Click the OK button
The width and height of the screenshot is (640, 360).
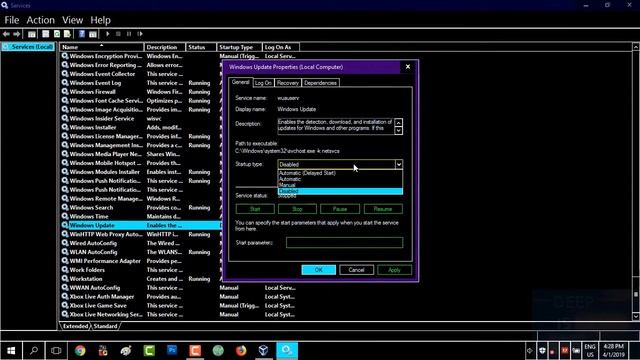319,270
